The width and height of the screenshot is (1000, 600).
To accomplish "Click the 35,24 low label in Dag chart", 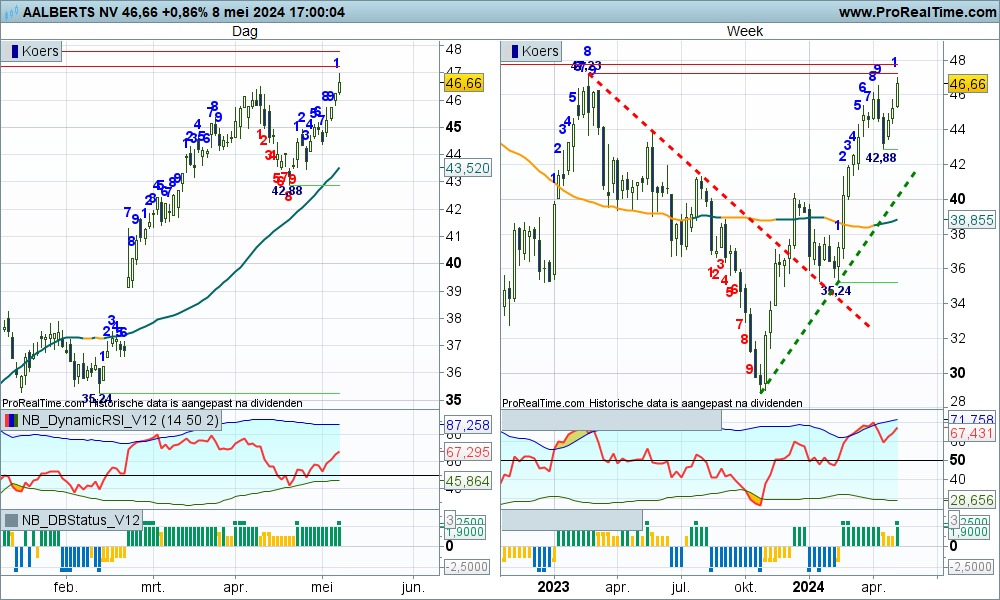I will click(97, 399).
